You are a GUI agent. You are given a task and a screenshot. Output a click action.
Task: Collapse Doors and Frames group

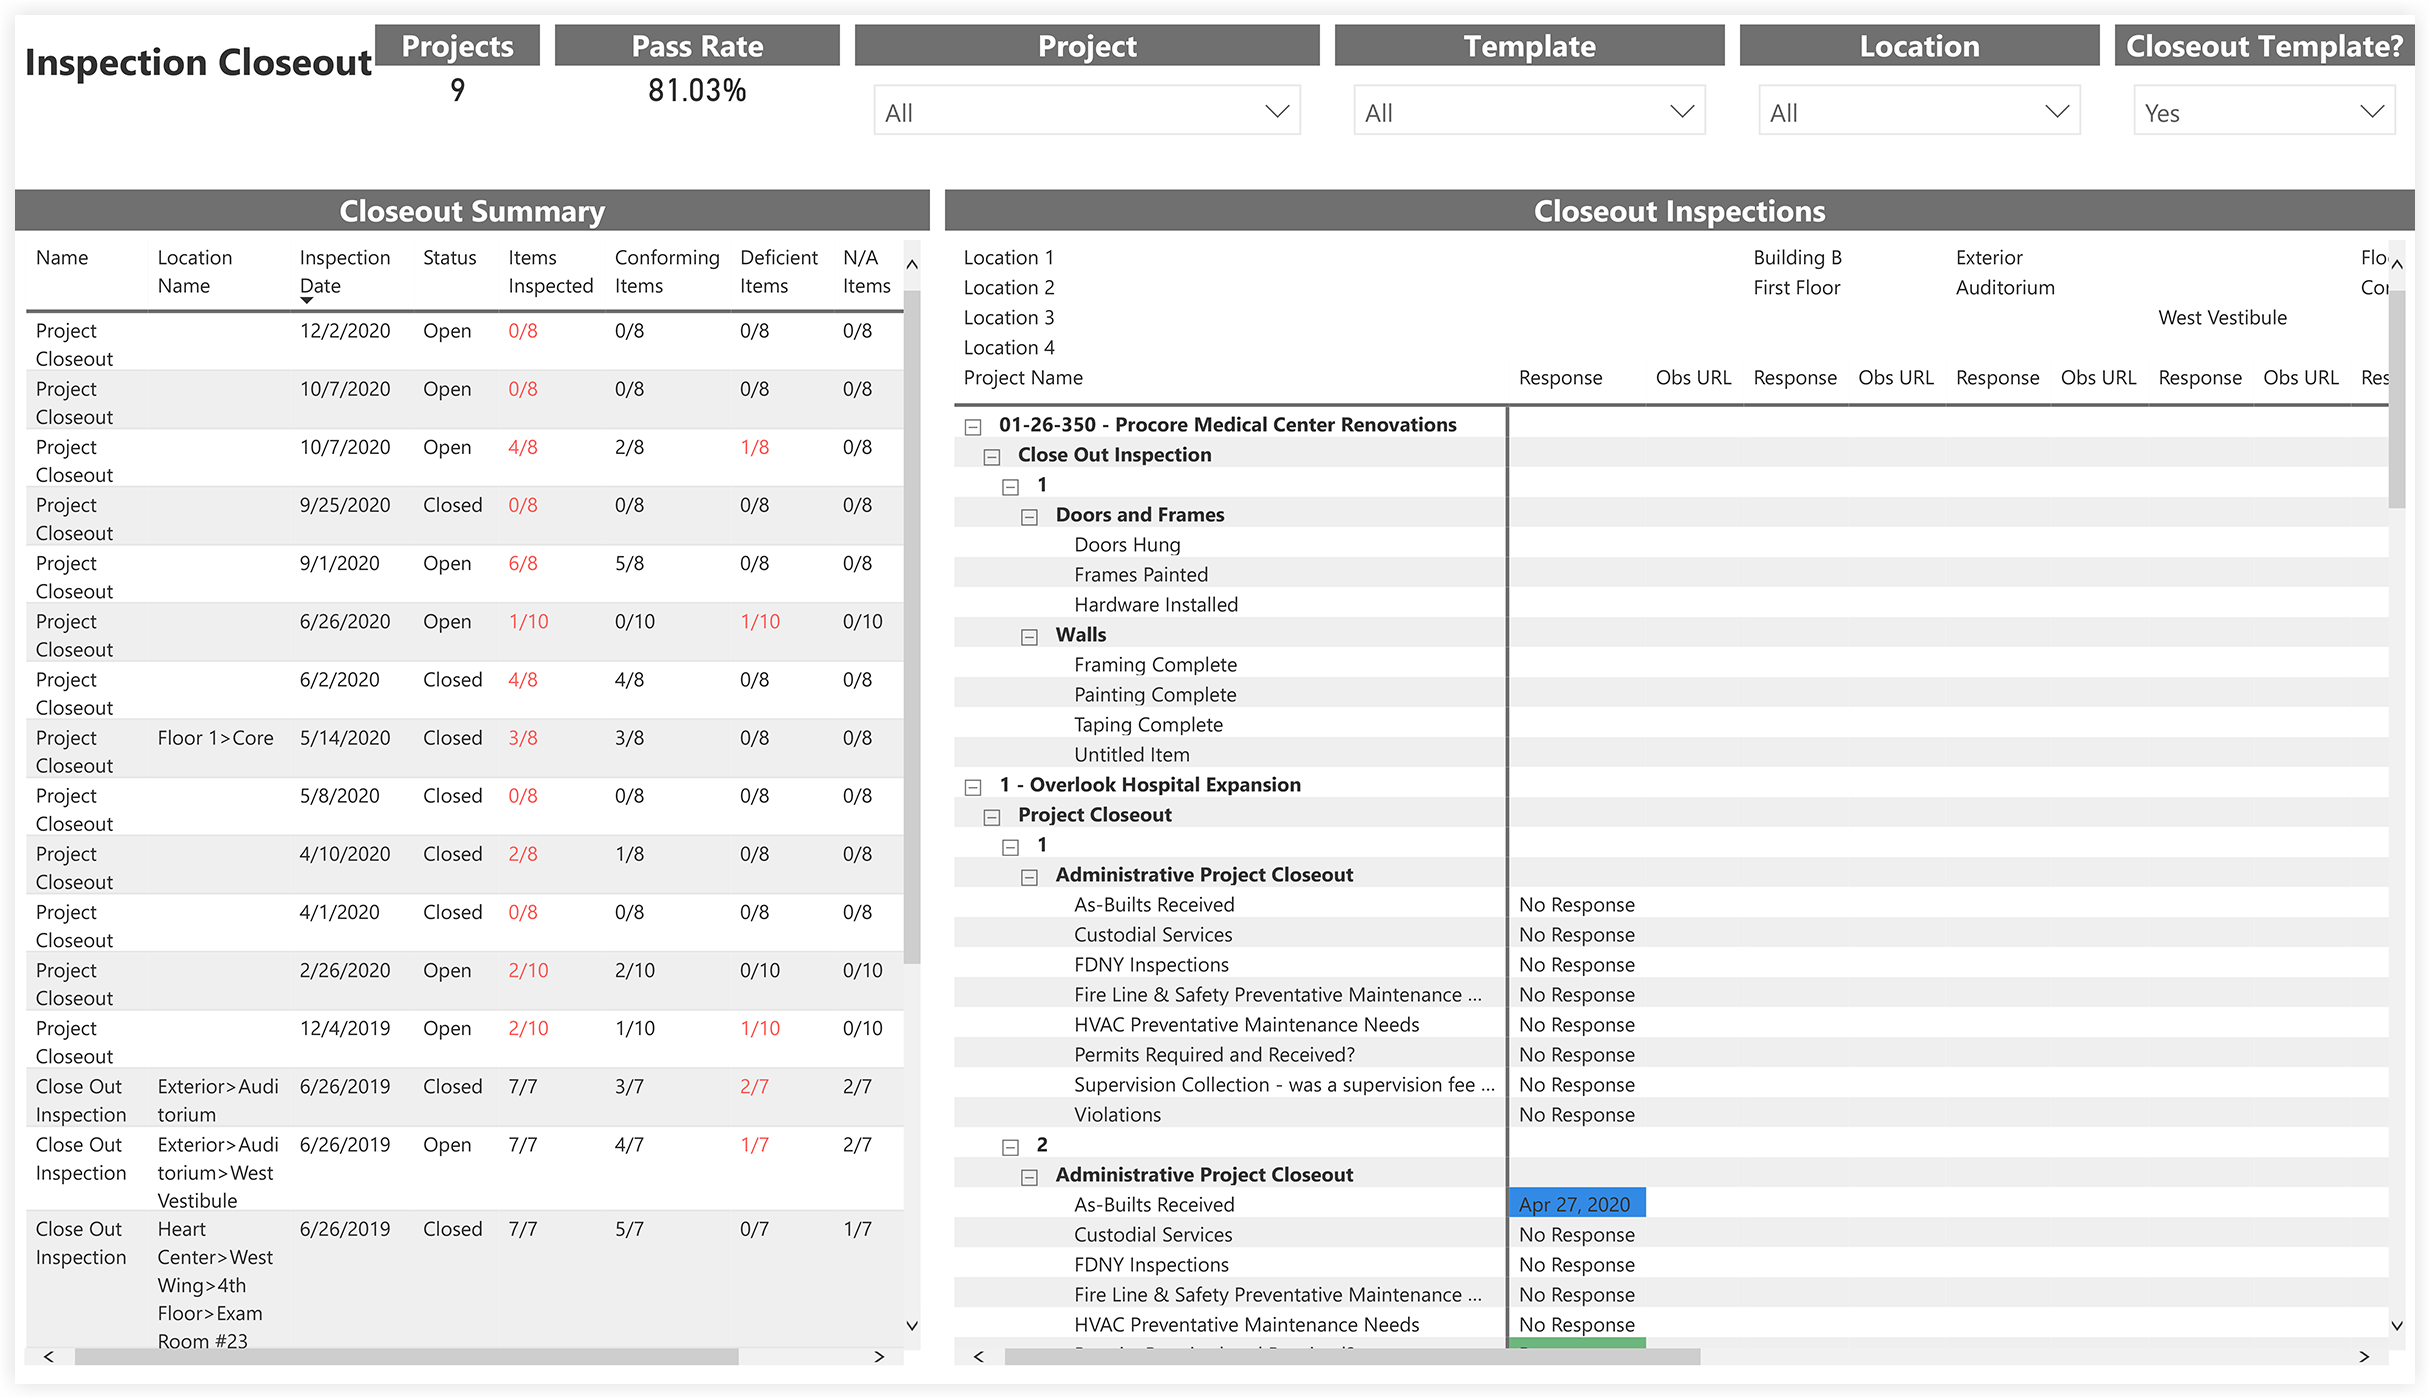click(x=1029, y=516)
